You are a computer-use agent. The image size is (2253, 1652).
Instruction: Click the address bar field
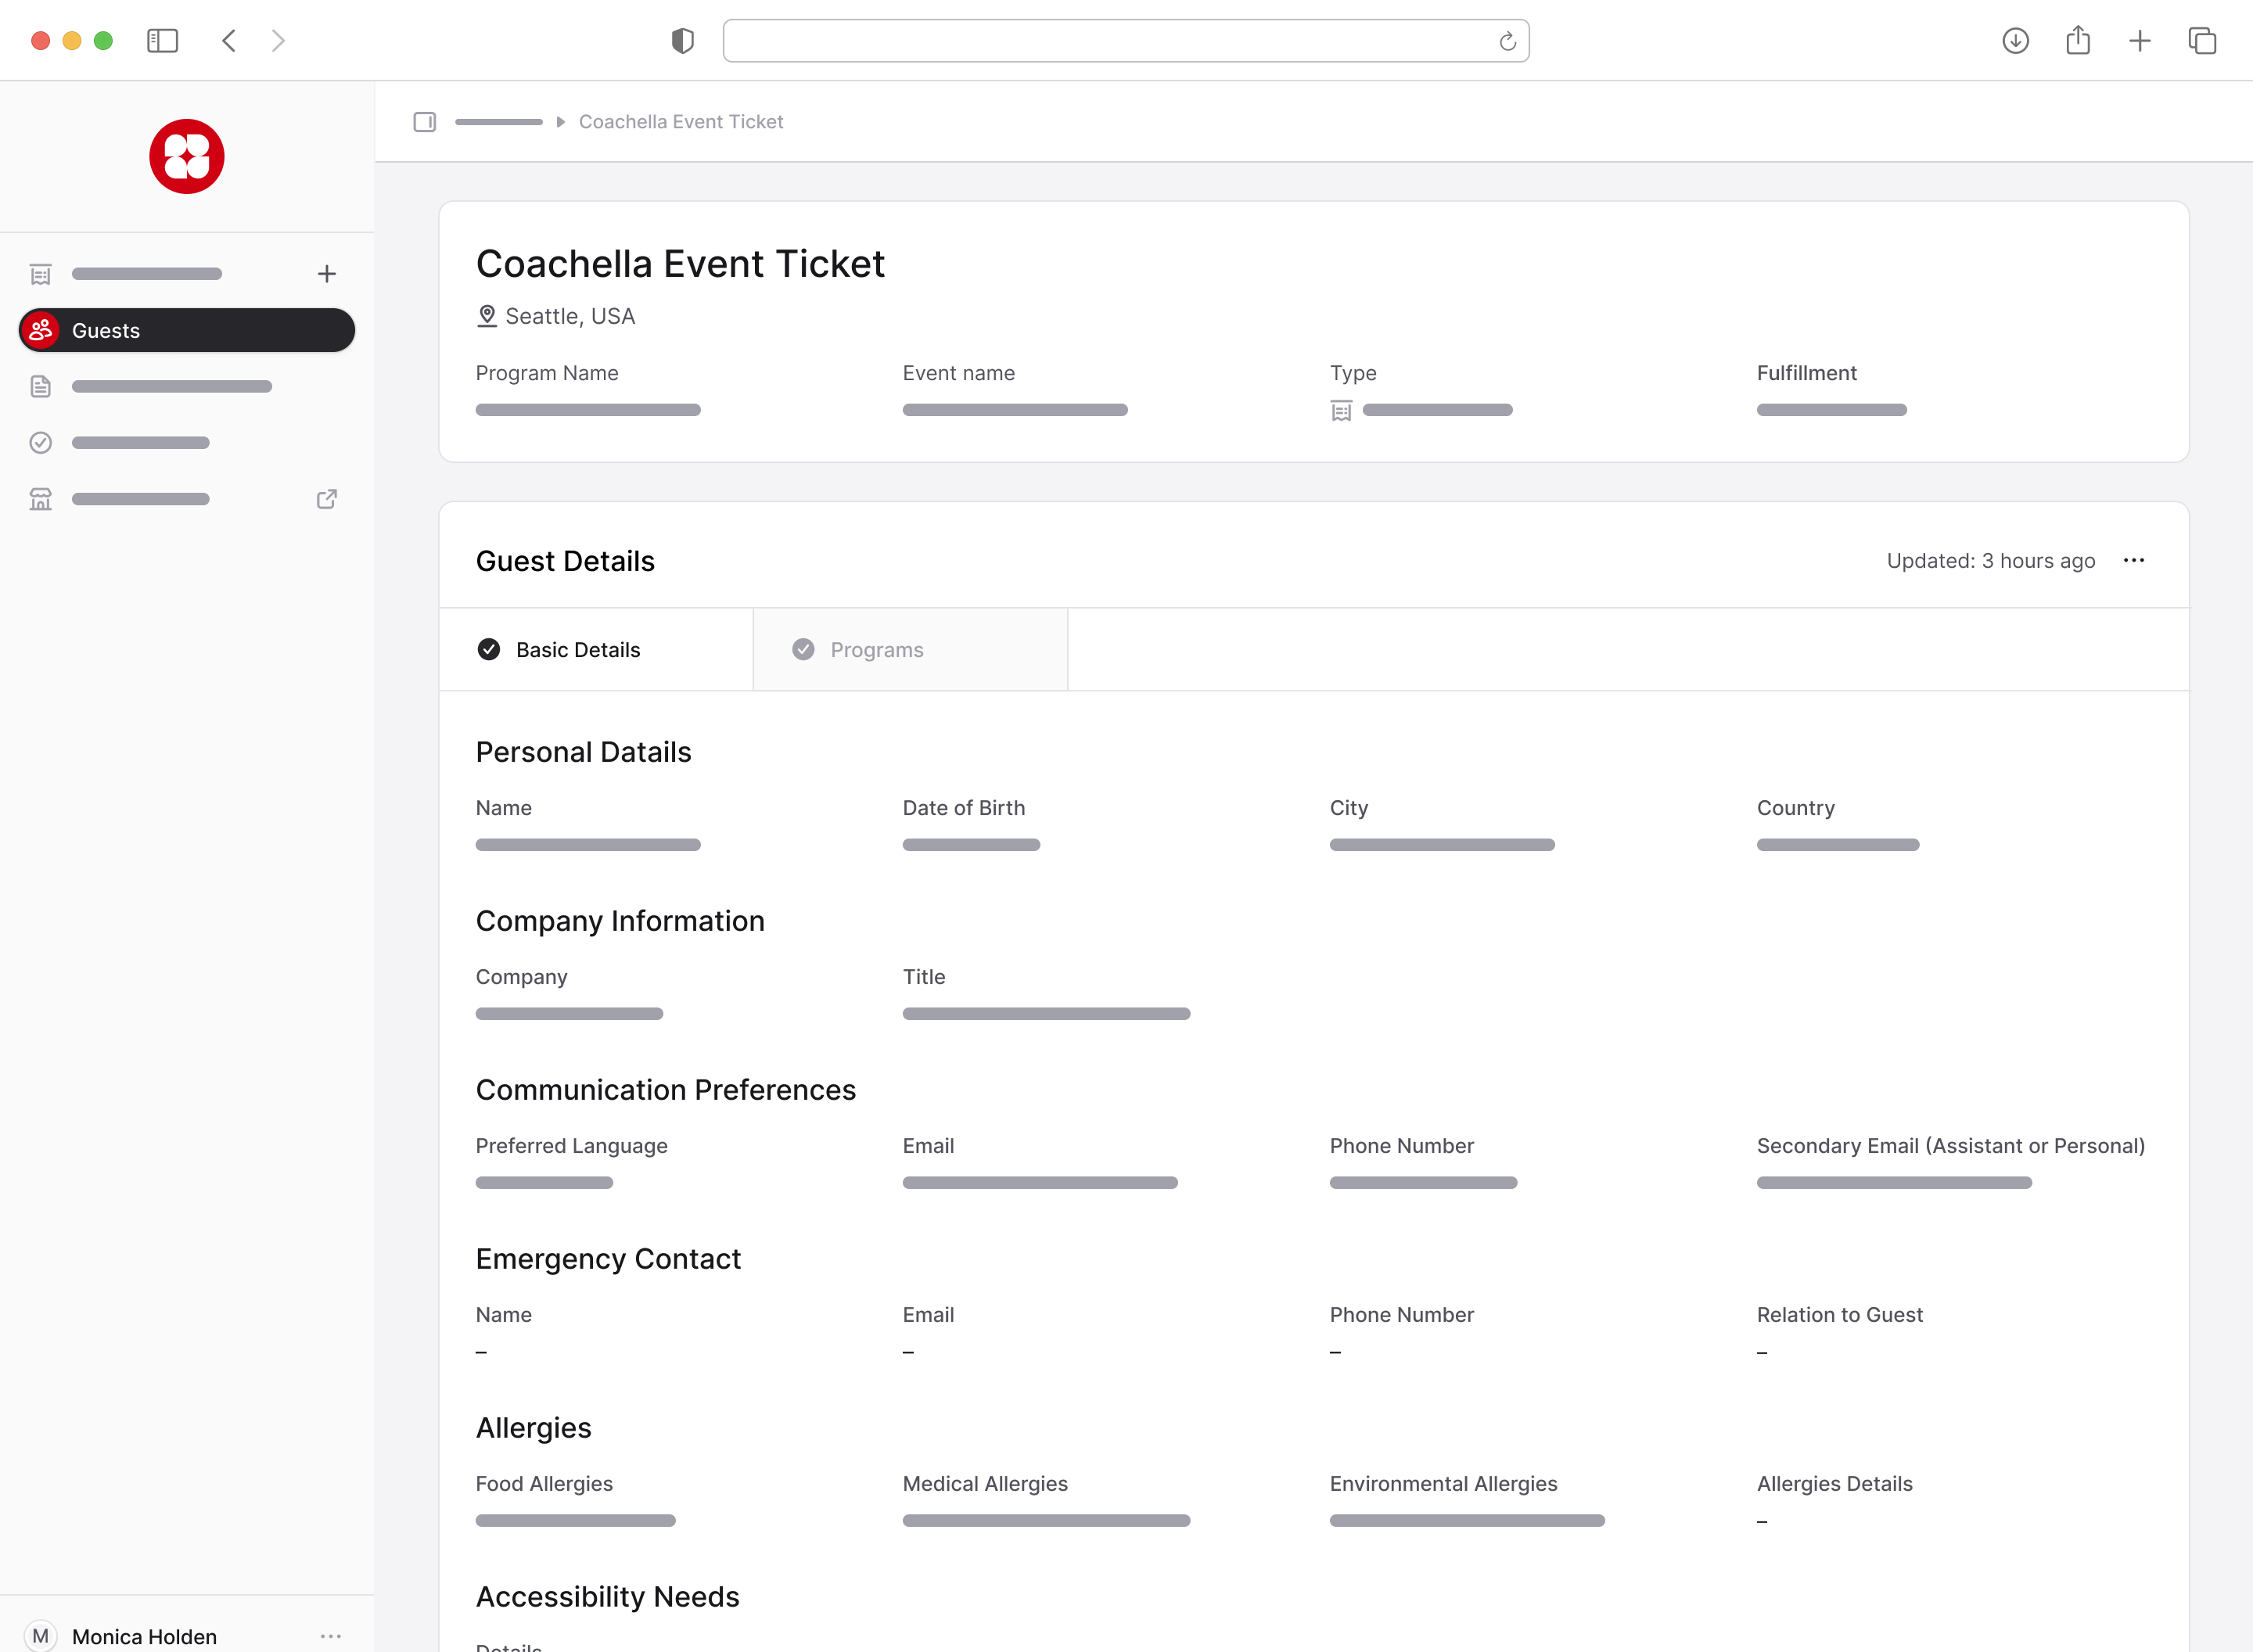1126,41
